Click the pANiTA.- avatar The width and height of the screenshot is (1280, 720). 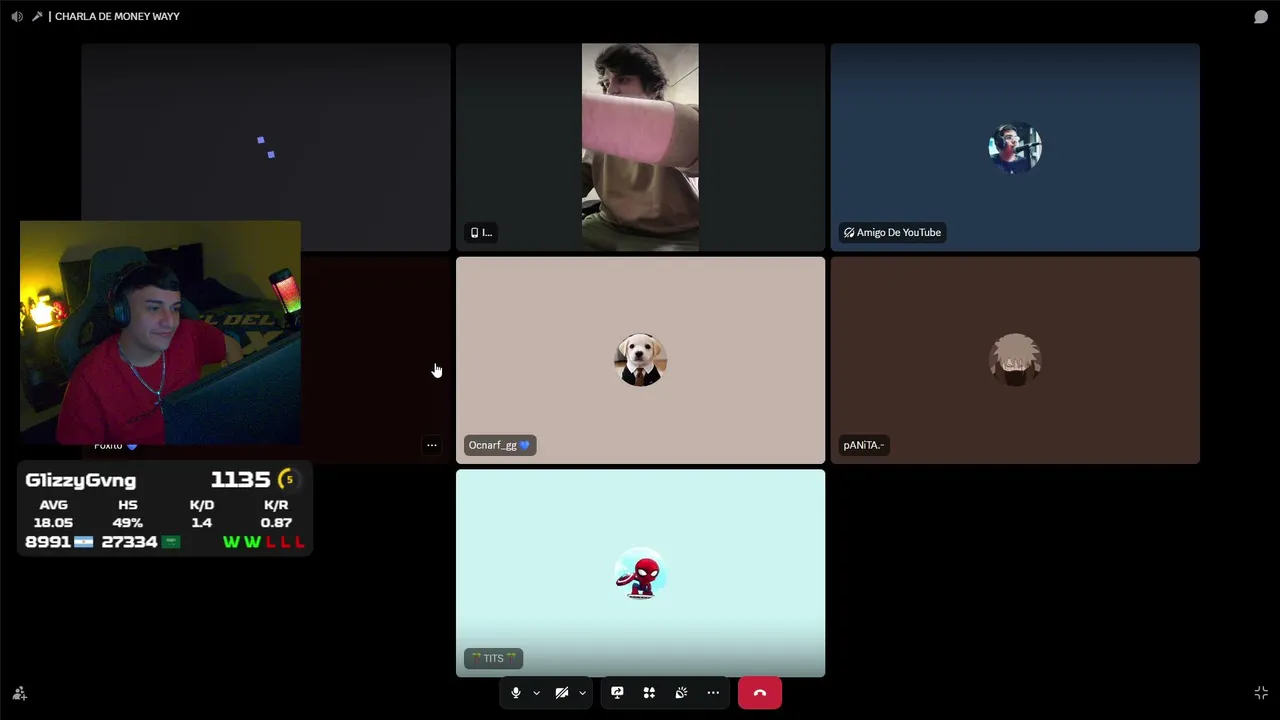(1015, 360)
